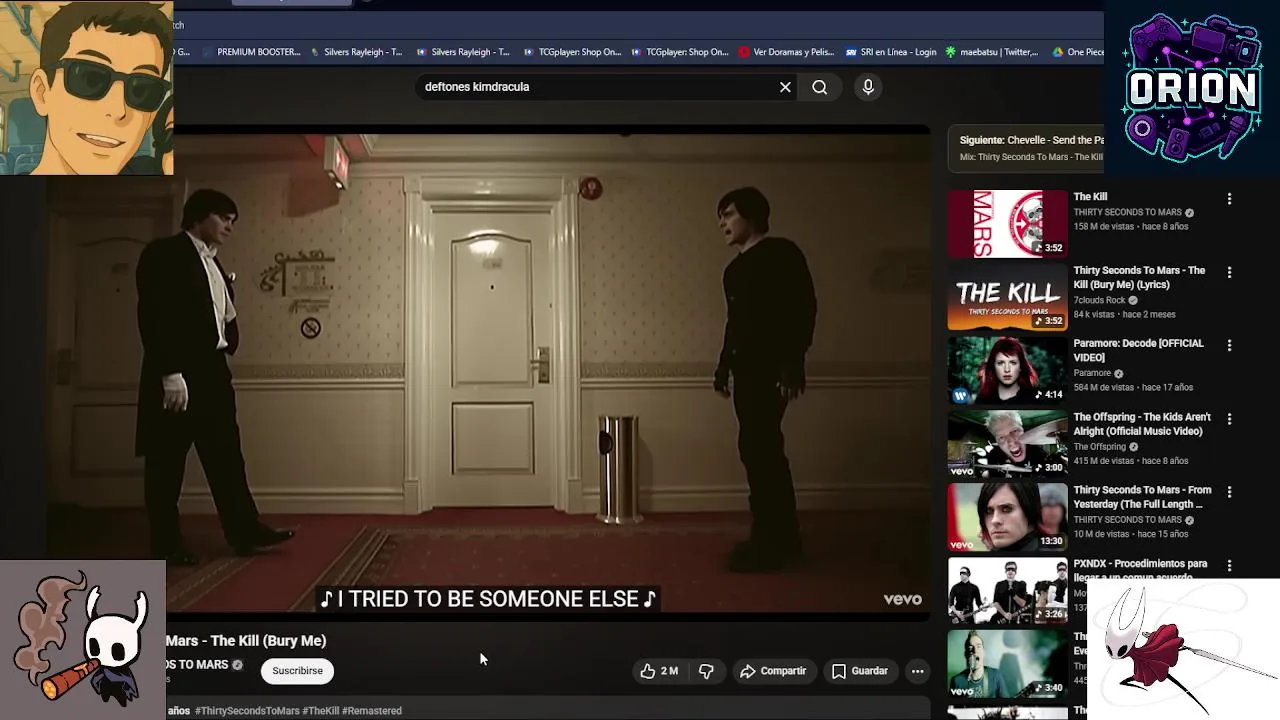
Task: Open the three-dot more actions button below the video
Action: (x=917, y=671)
